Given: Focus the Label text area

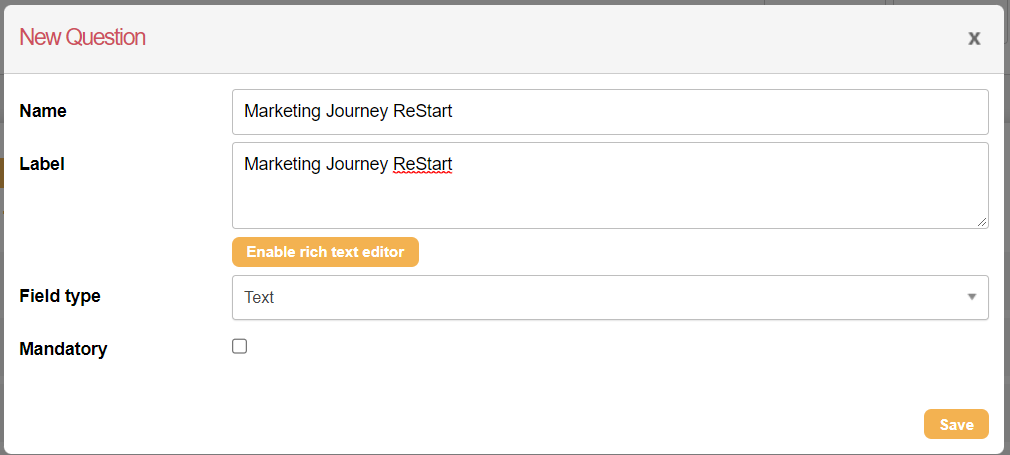Looking at the screenshot, I should point(610,195).
